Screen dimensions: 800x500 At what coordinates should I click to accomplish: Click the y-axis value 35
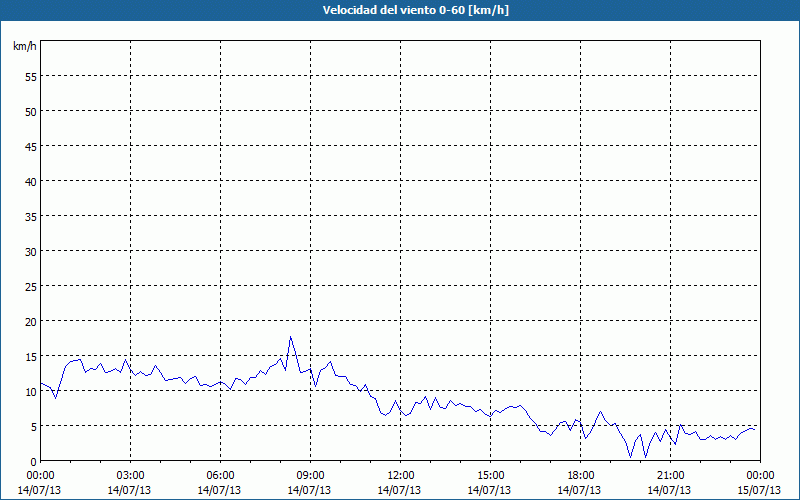pos(31,216)
